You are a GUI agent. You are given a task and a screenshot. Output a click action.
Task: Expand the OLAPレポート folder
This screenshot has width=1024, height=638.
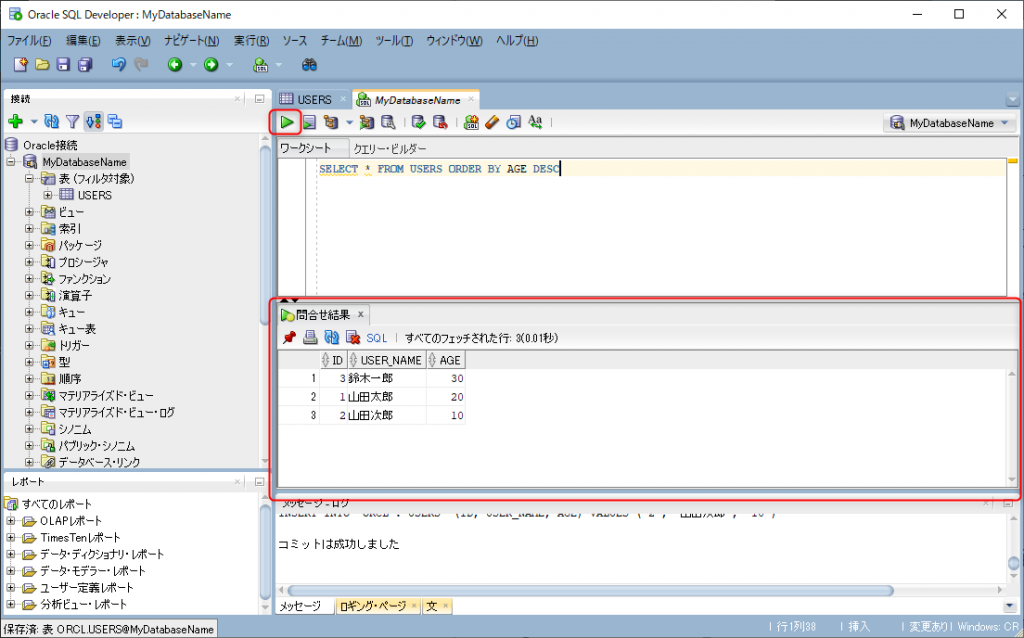(10, 520)
